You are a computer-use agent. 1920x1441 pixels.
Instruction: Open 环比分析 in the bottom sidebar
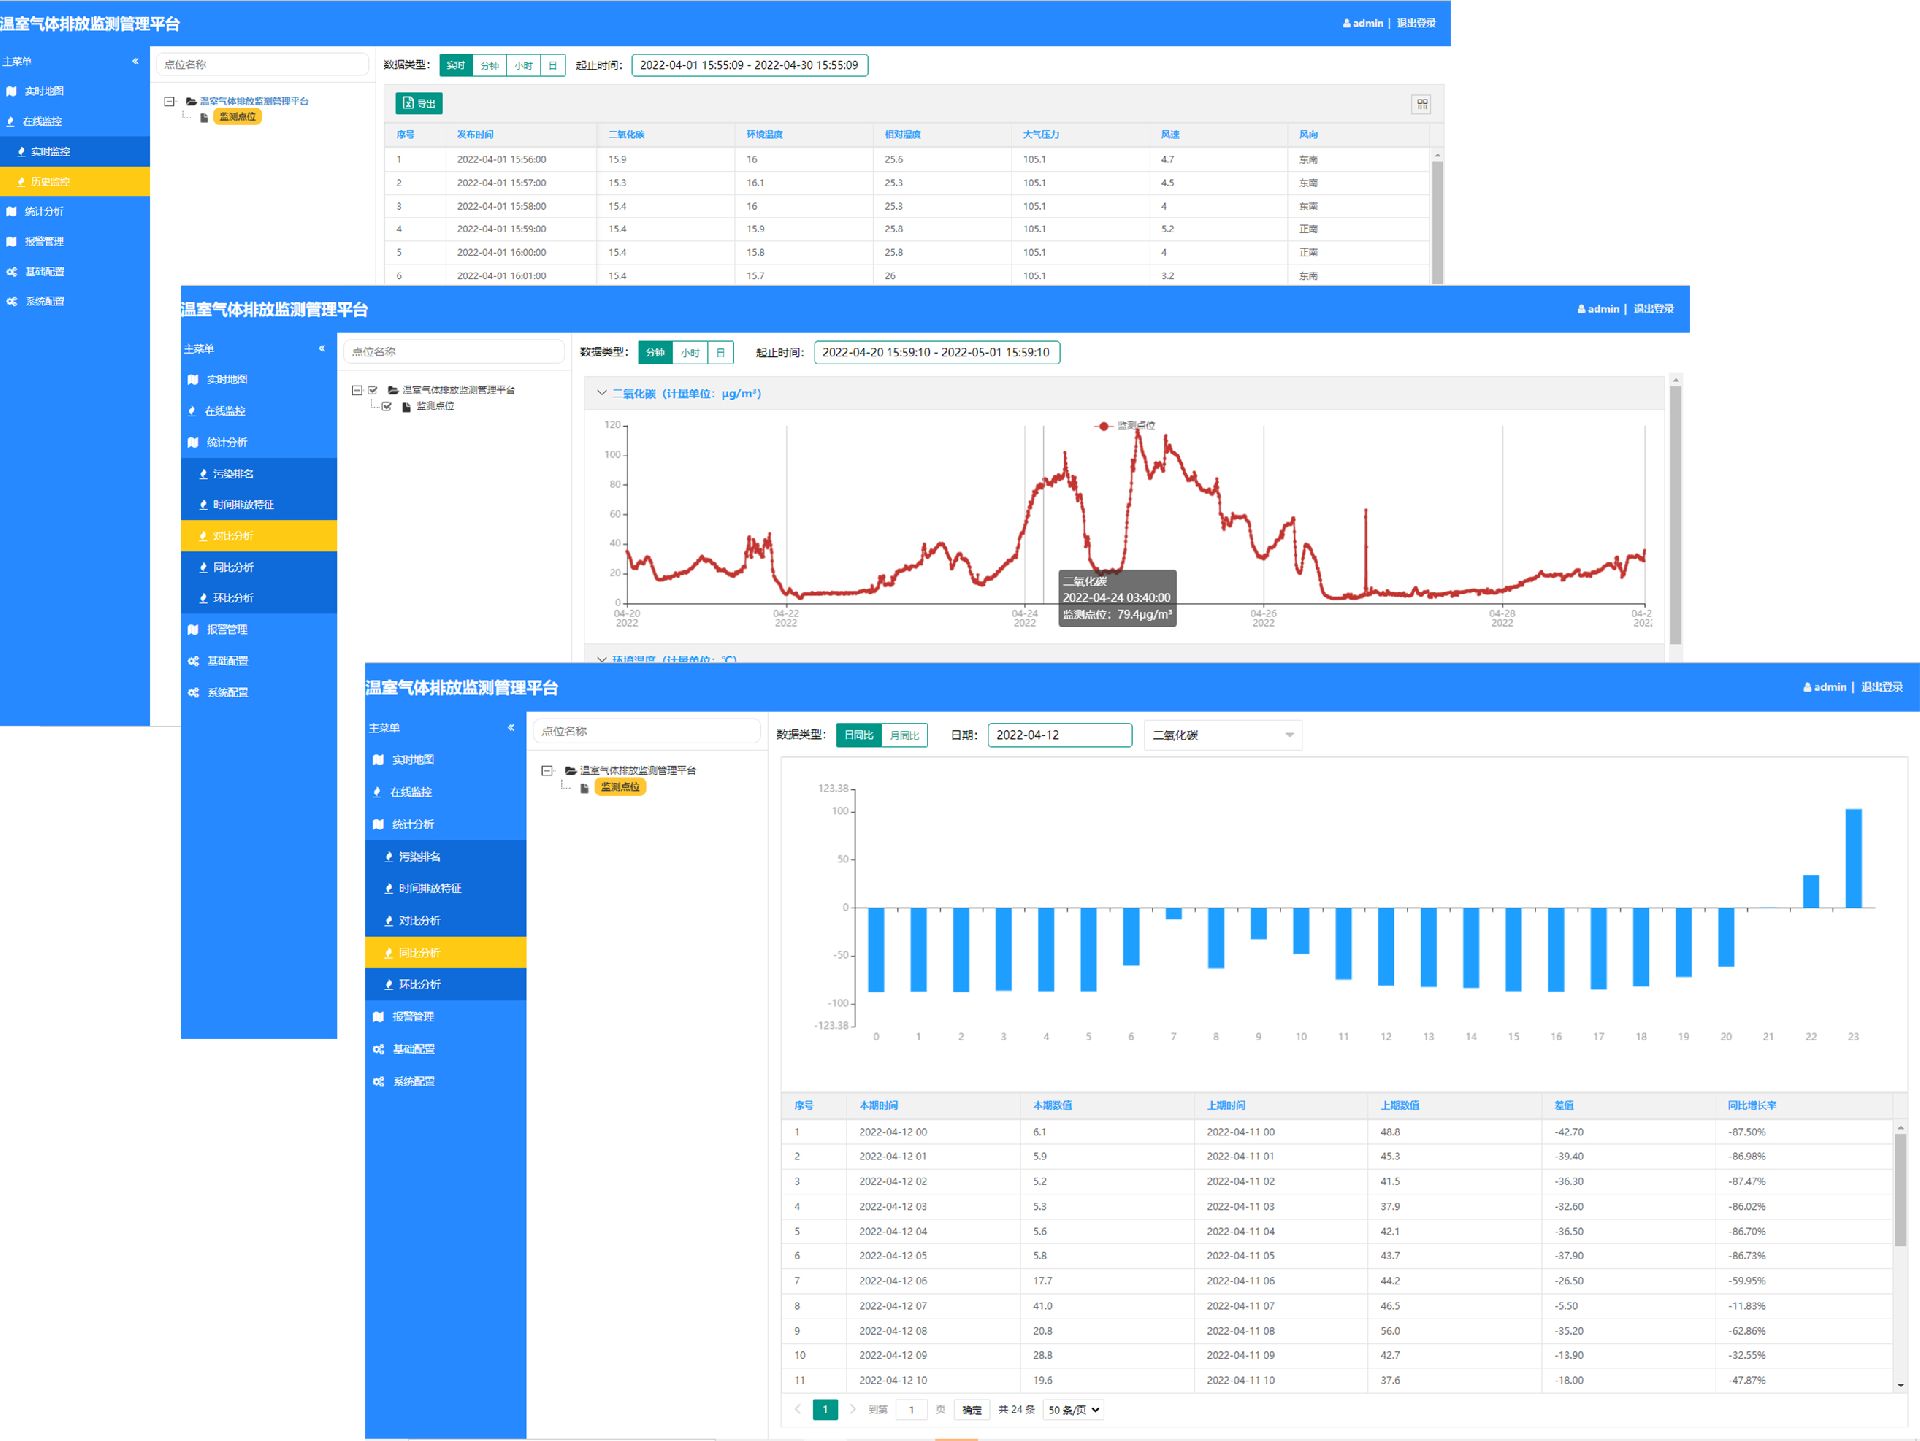point(419,984)
